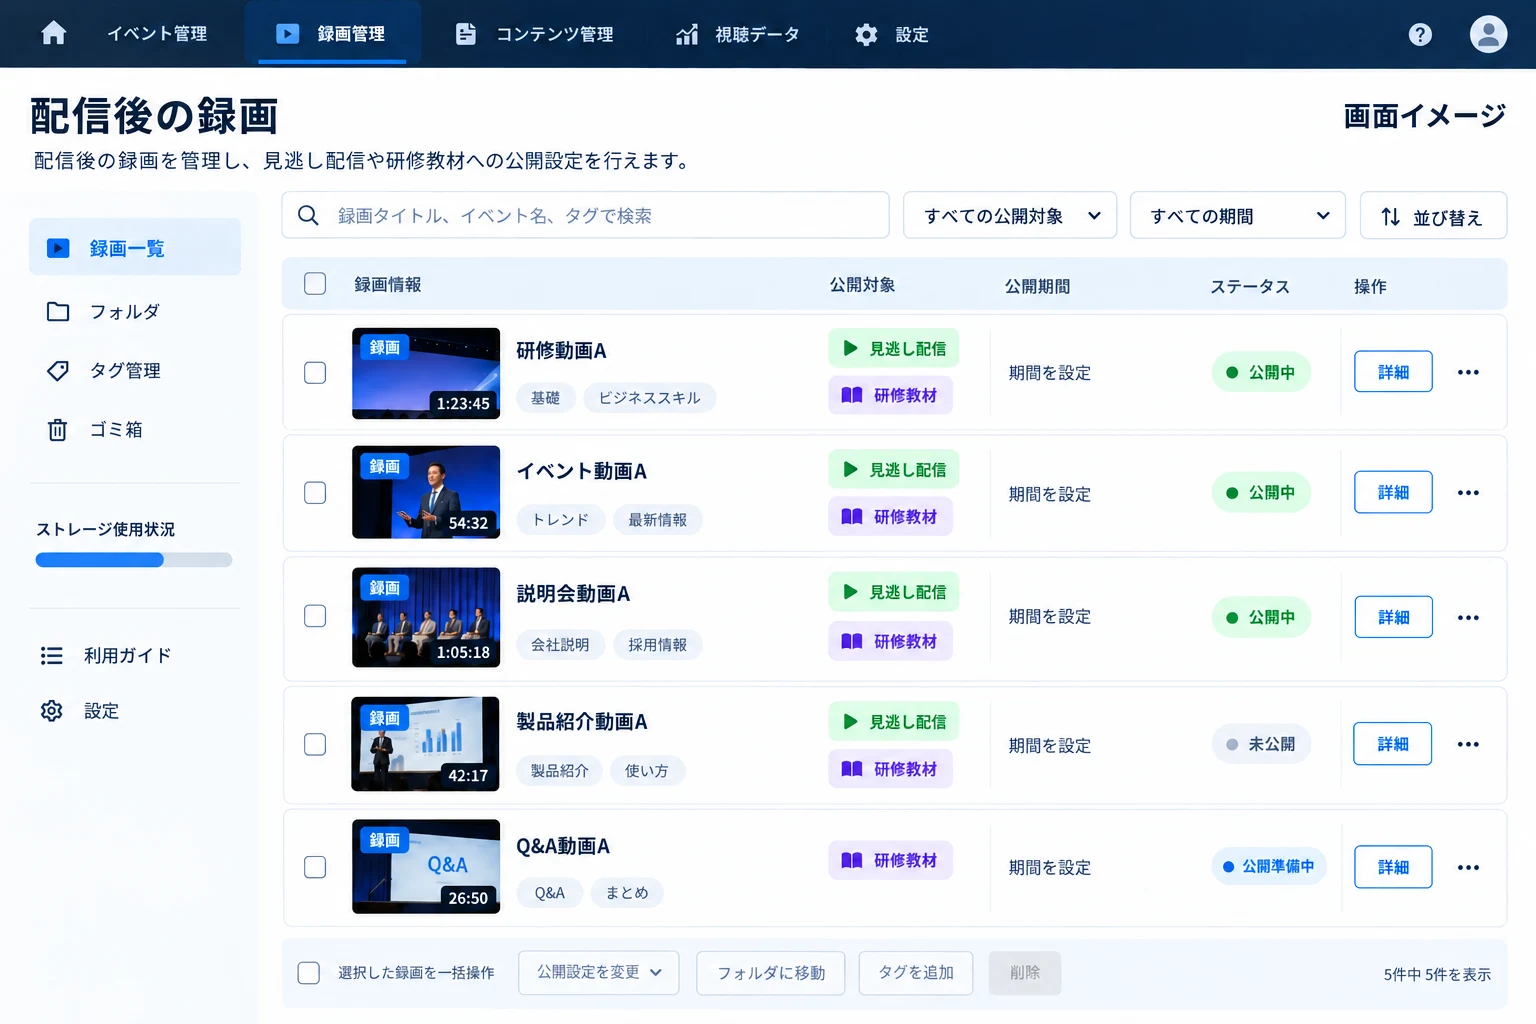Open the user account avatar
This screenshot has width=1536, height=1024.
(x=1488, y=34)
